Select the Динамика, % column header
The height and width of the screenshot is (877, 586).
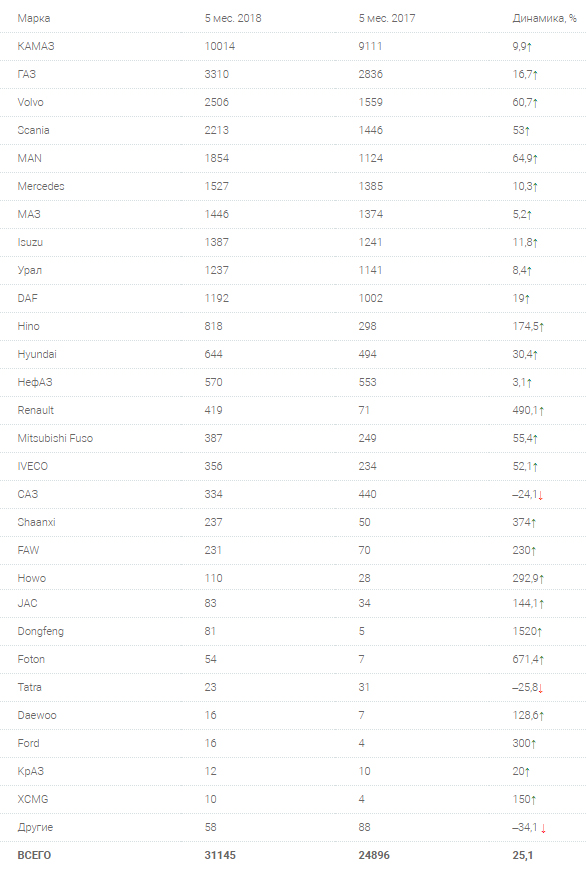pos(545,18)
